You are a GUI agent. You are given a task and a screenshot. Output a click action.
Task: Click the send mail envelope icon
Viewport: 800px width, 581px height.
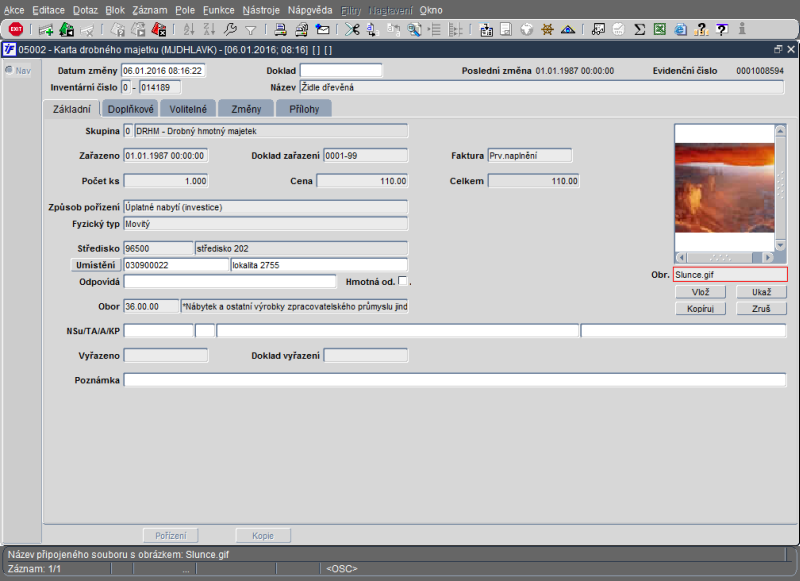point(322,30)
